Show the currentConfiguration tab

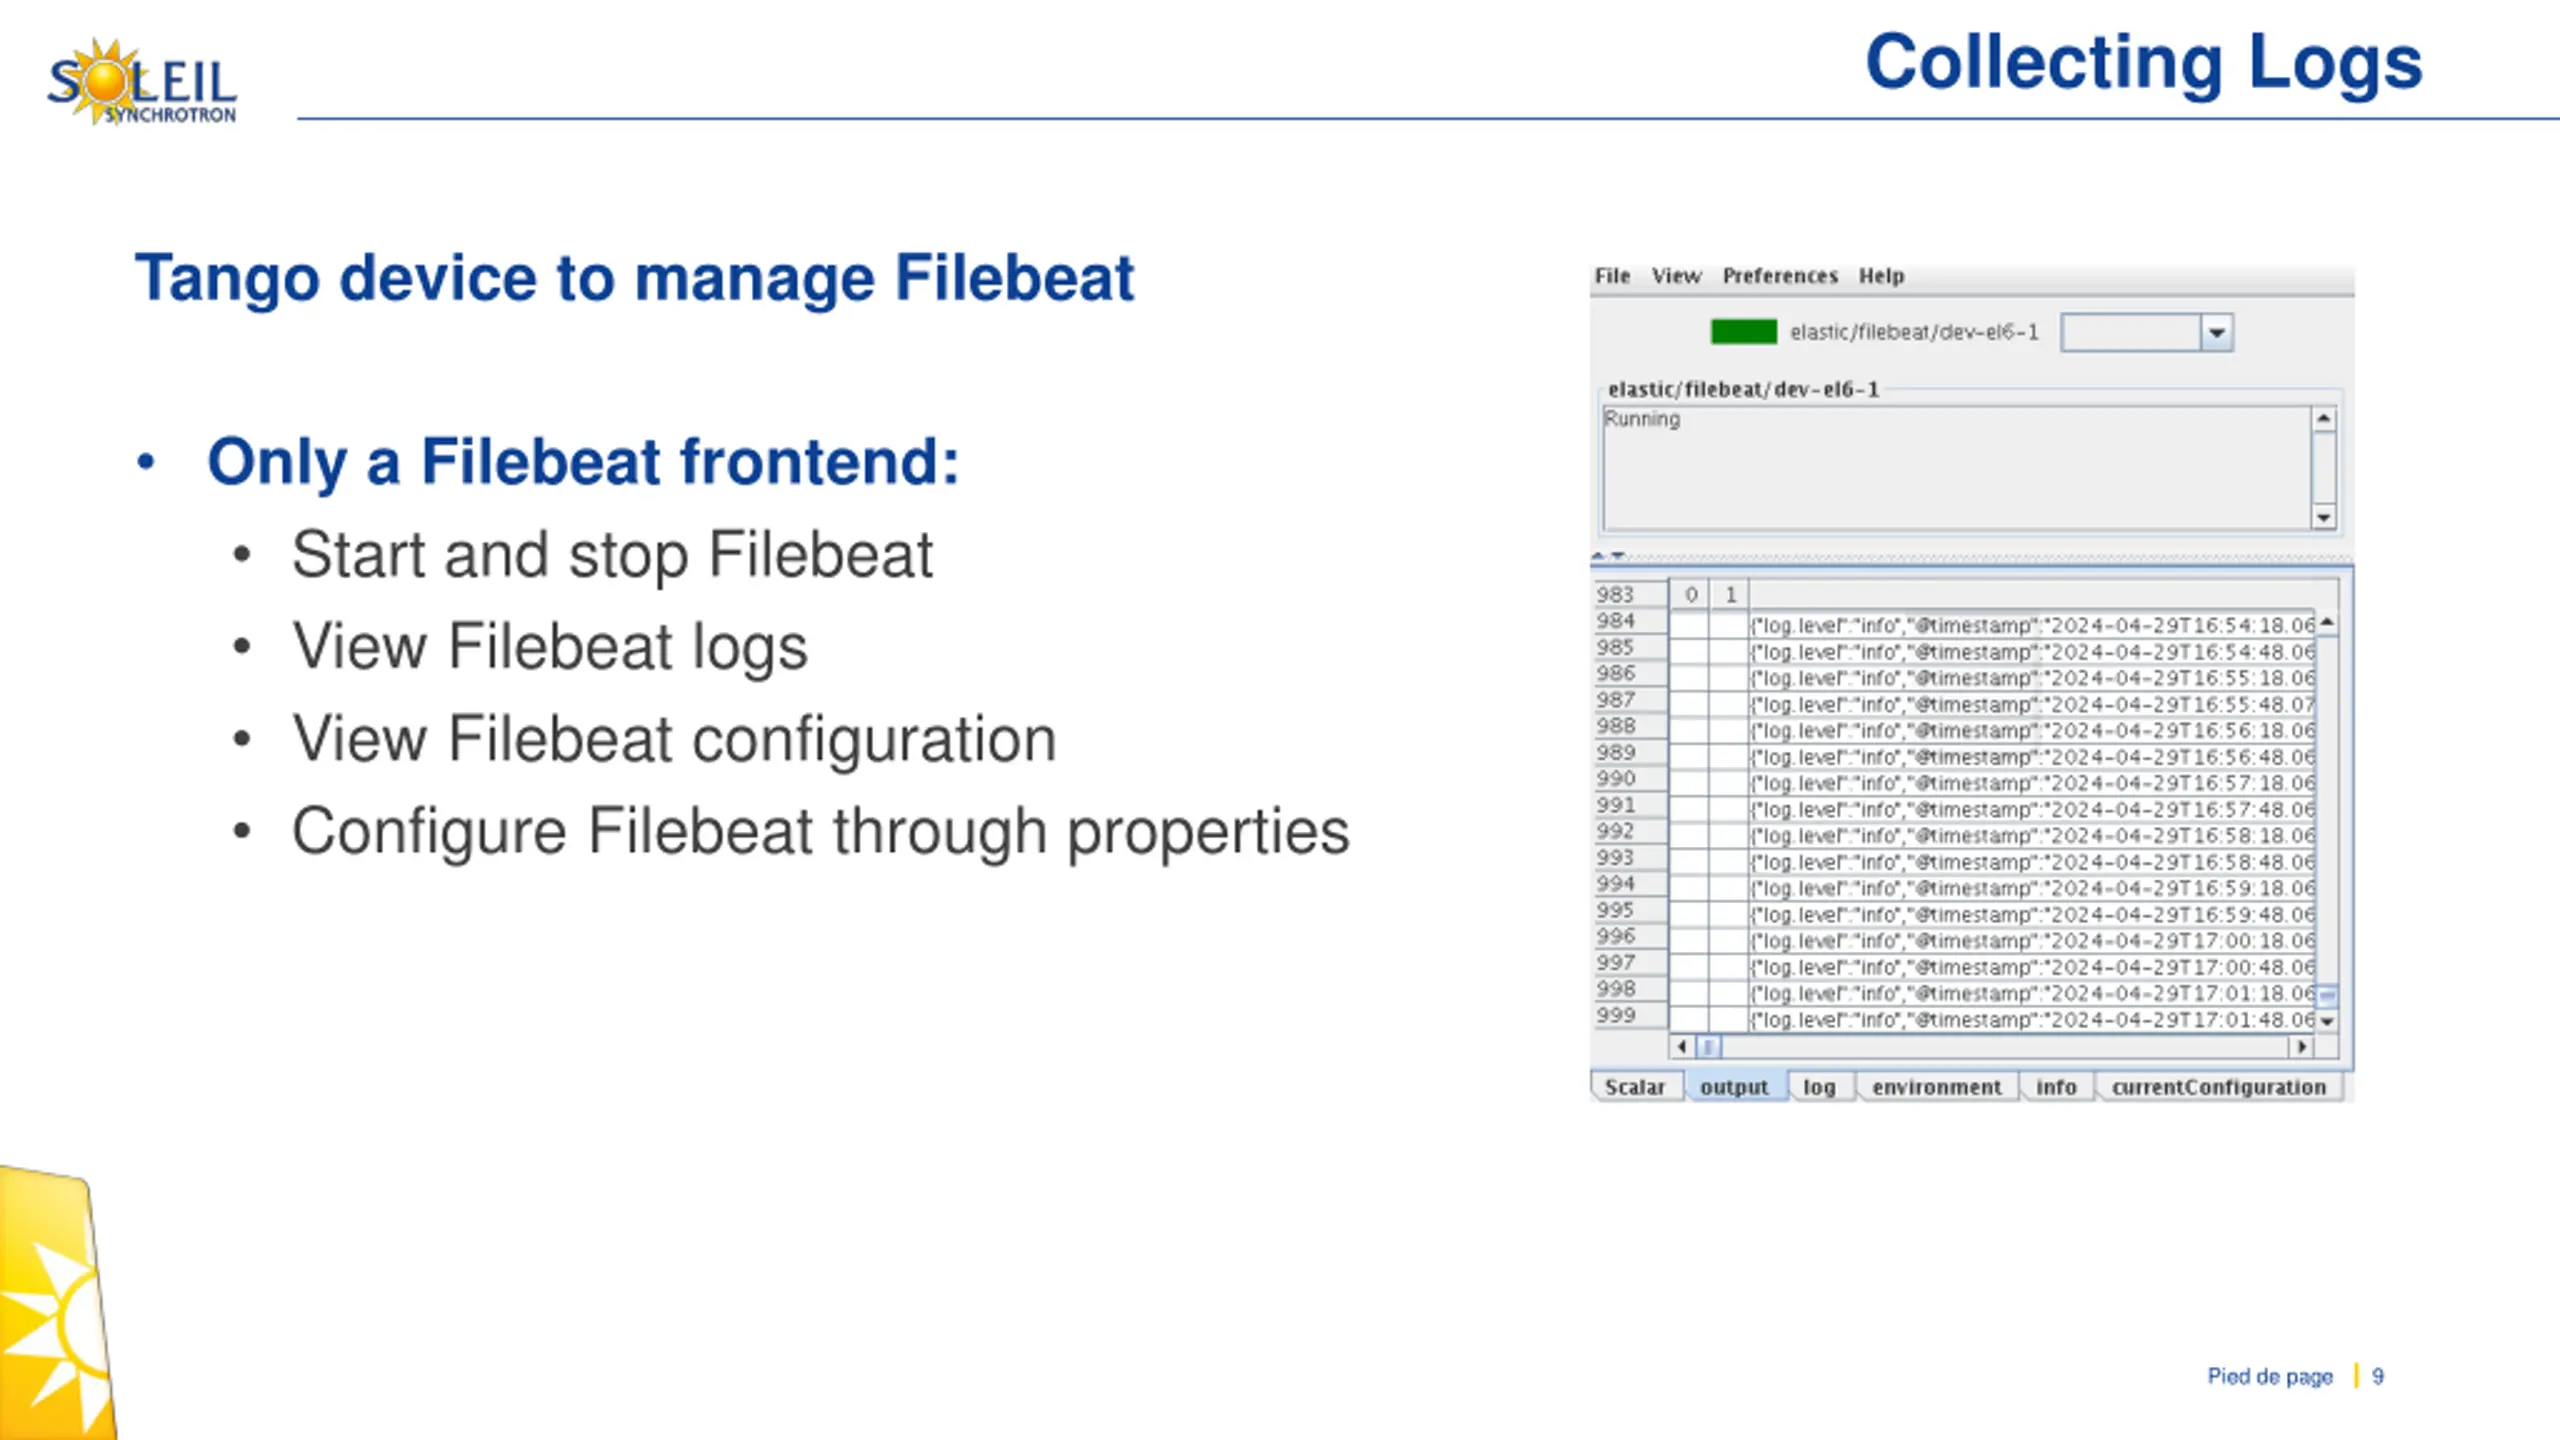pyautogui.click(x=2219, y=1087)
